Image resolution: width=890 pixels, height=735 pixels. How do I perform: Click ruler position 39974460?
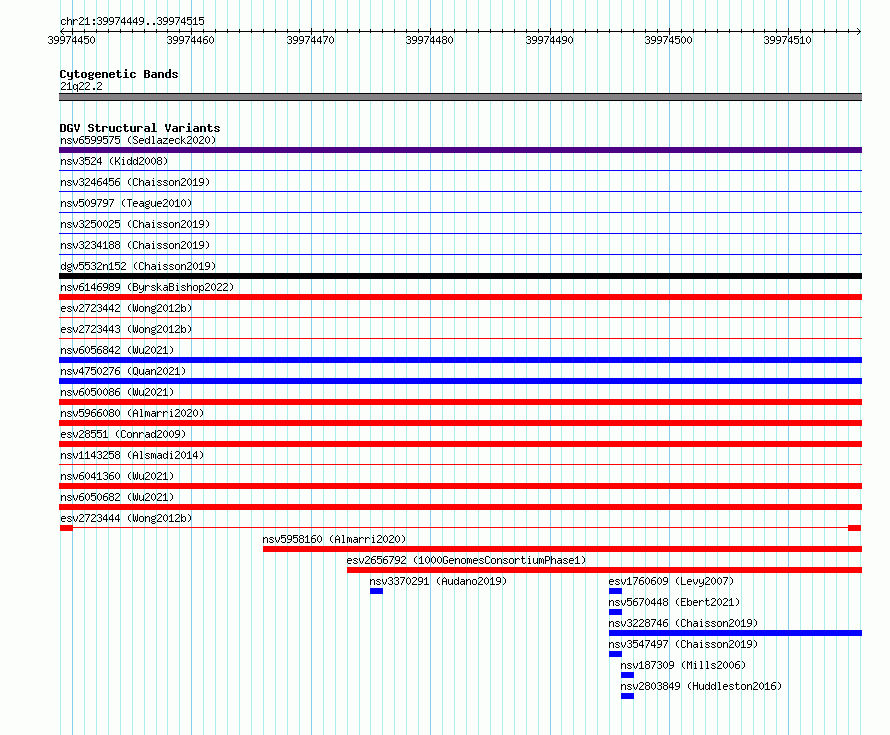point(191,40)
